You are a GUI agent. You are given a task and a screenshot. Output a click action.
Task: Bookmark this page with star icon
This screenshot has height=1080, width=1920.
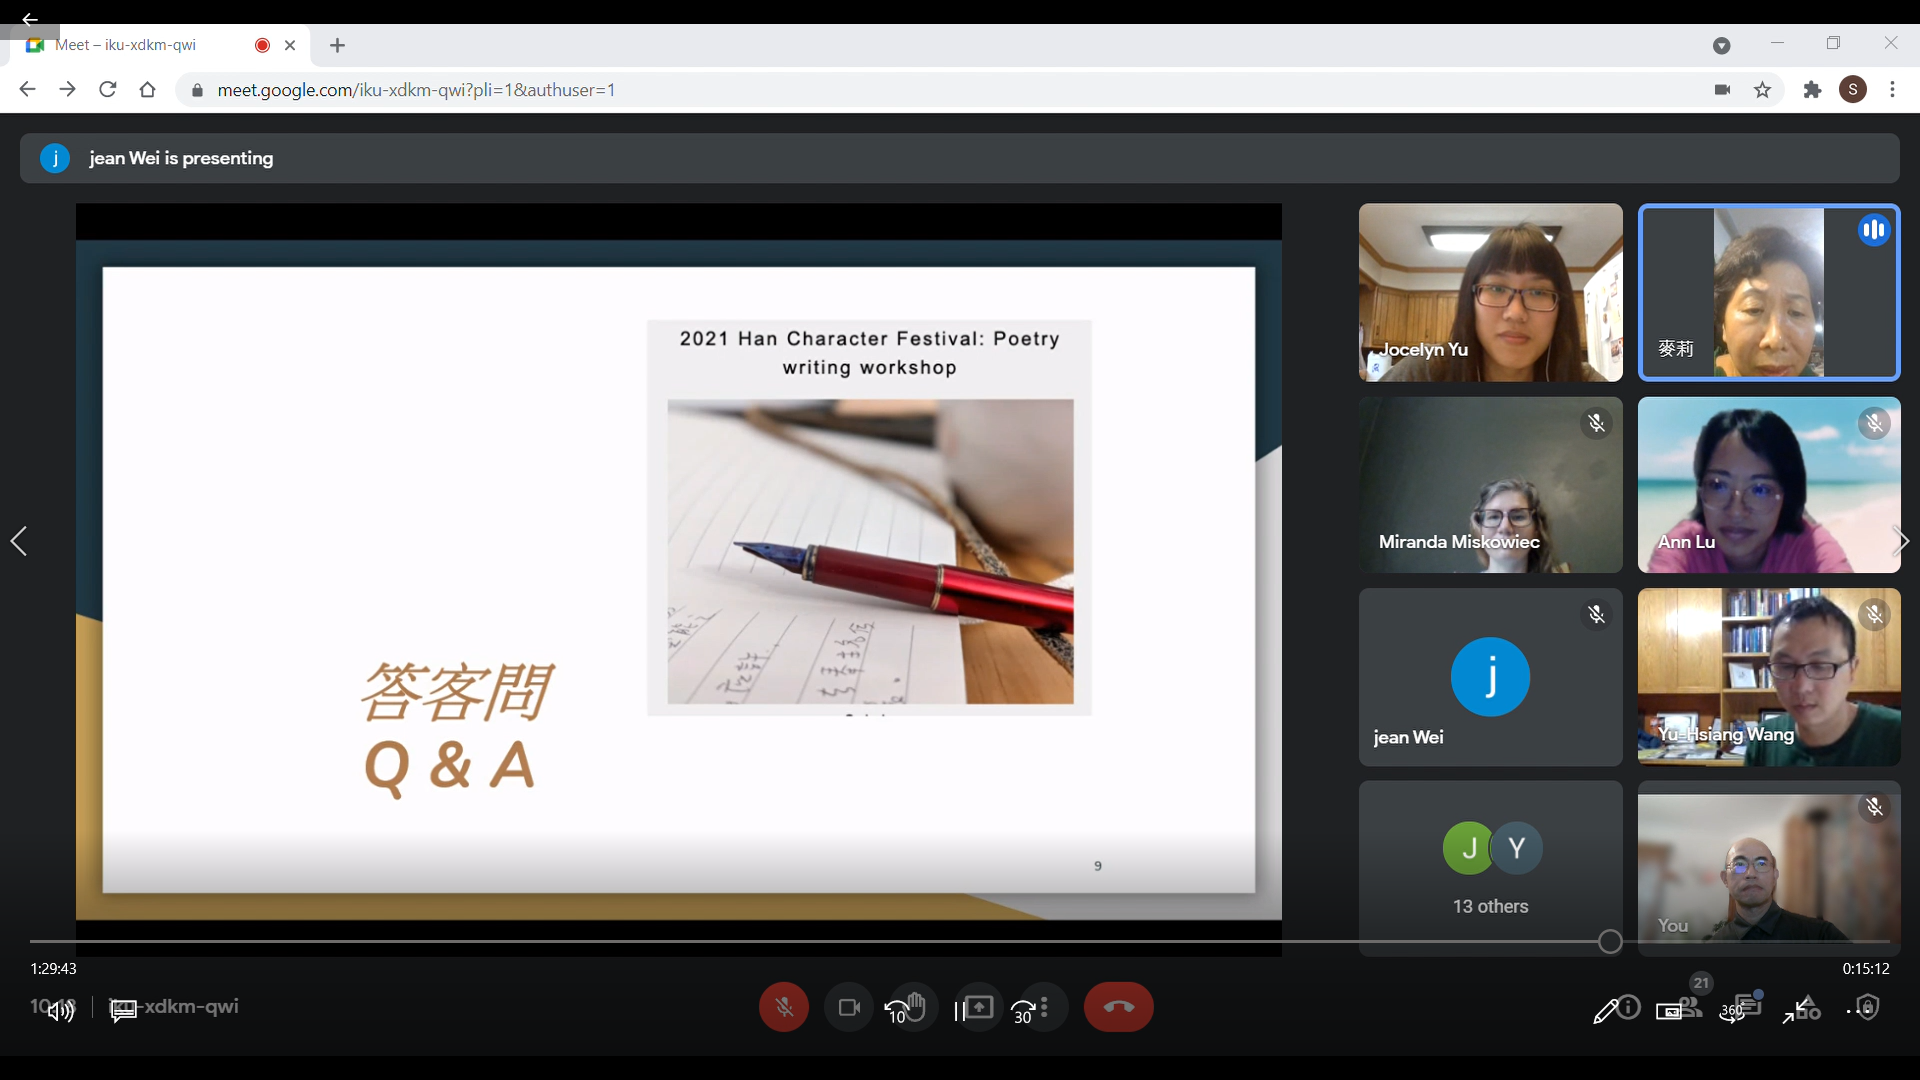point(1763,90)
